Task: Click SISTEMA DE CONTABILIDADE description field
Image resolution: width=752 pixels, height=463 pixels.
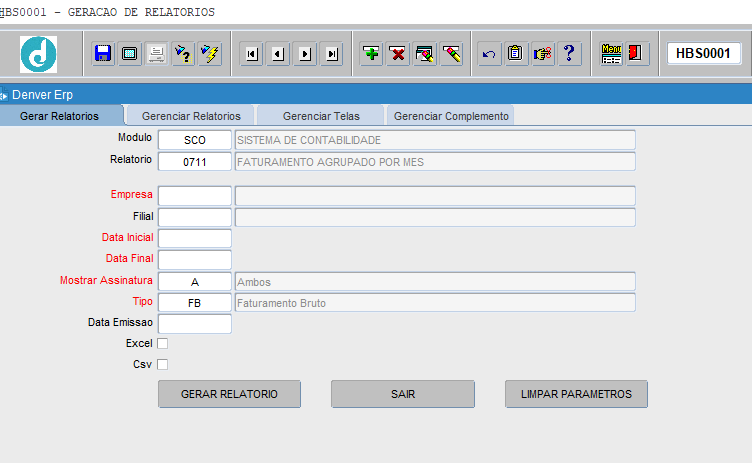Action: point(435,140)
